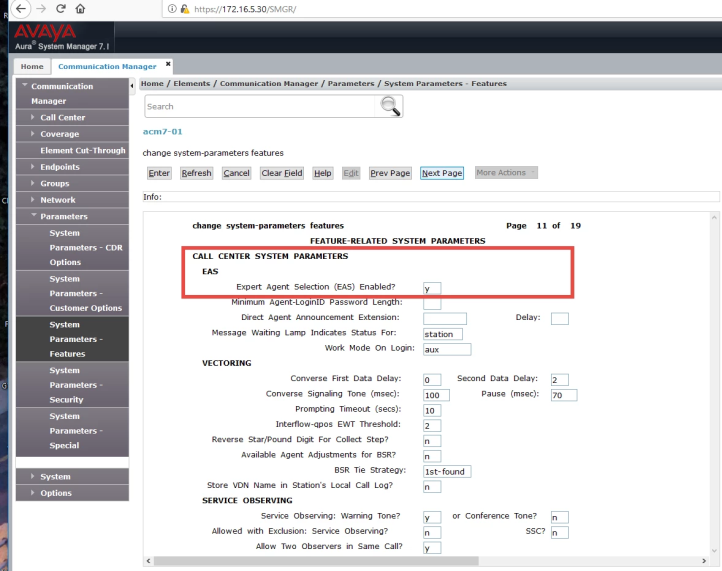Image resolution: width=722 pixels, height=571 pixels.
Task: Close the Communication Manager tab
Action: coord(168,64)
